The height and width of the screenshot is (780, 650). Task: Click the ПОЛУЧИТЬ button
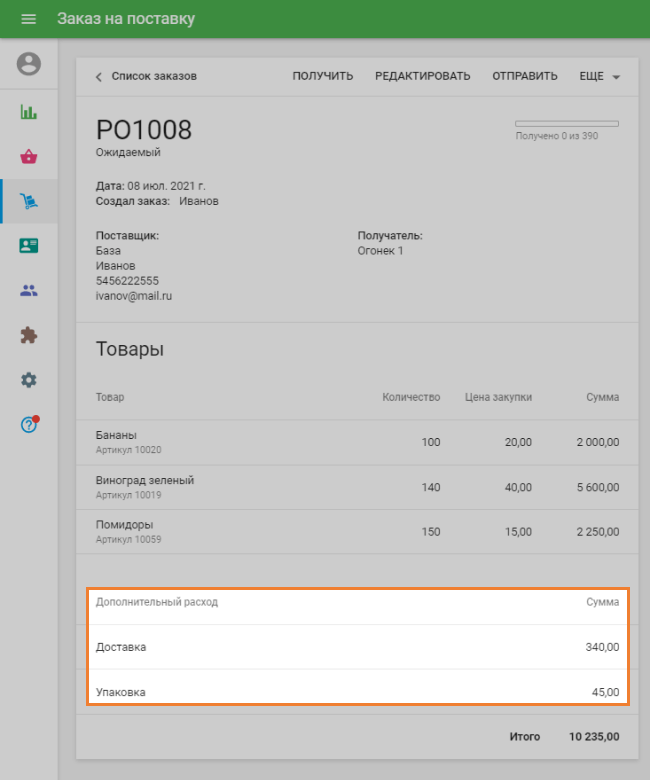(x=322, y=76)
